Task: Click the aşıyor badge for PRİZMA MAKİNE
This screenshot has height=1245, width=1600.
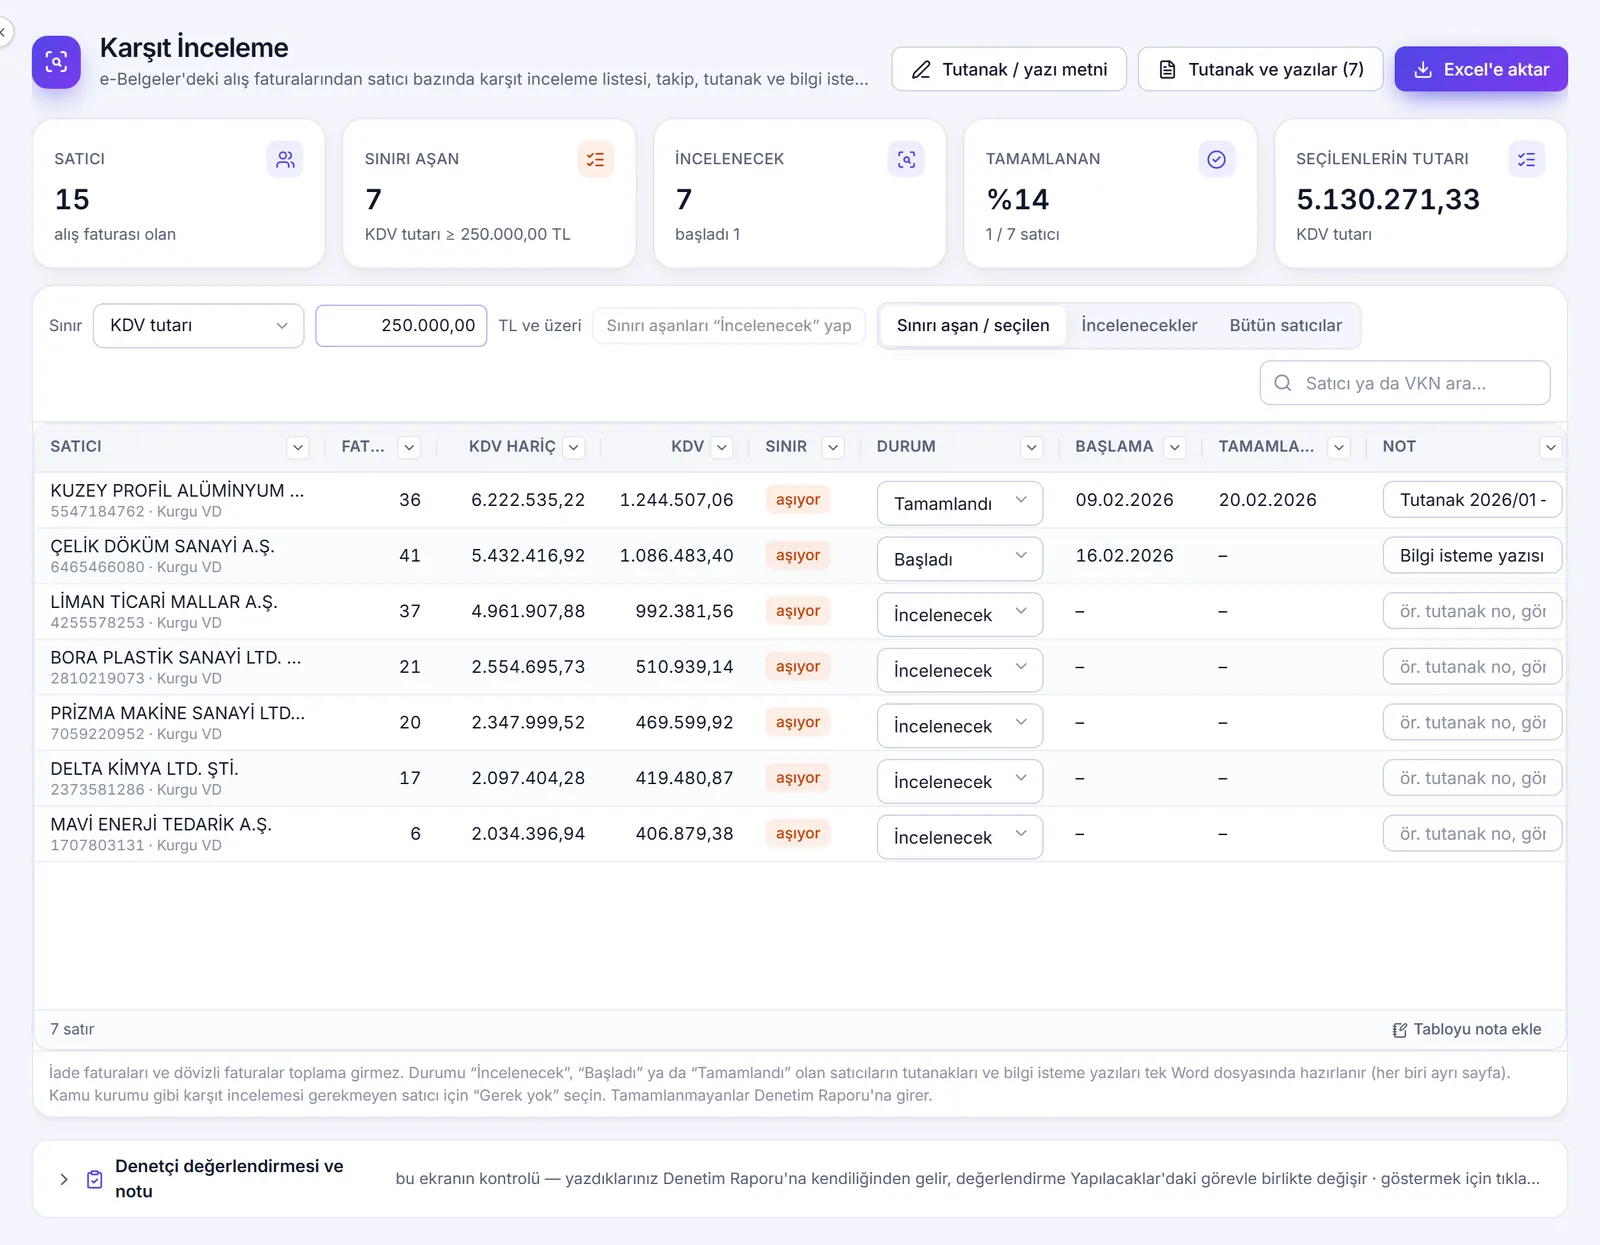Action: (x=798, y=722)
